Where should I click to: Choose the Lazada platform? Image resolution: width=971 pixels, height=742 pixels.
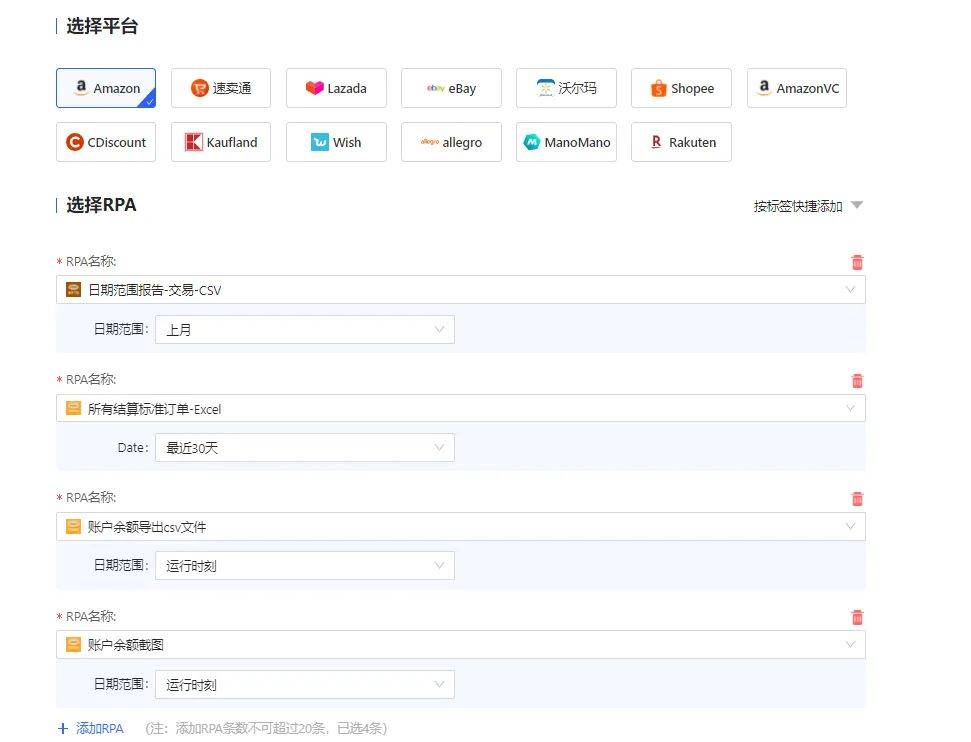click(x=336, y=88)
